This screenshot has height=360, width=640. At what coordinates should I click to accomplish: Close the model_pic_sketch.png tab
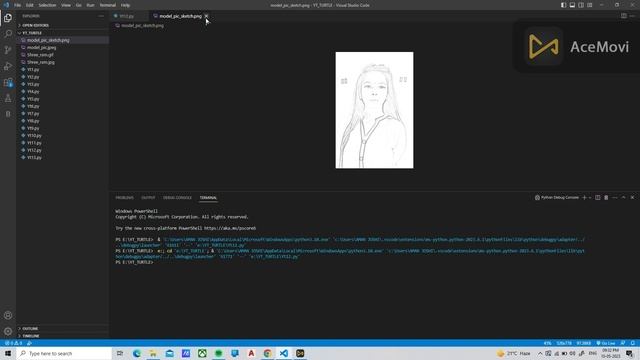[x=207, y=16]
